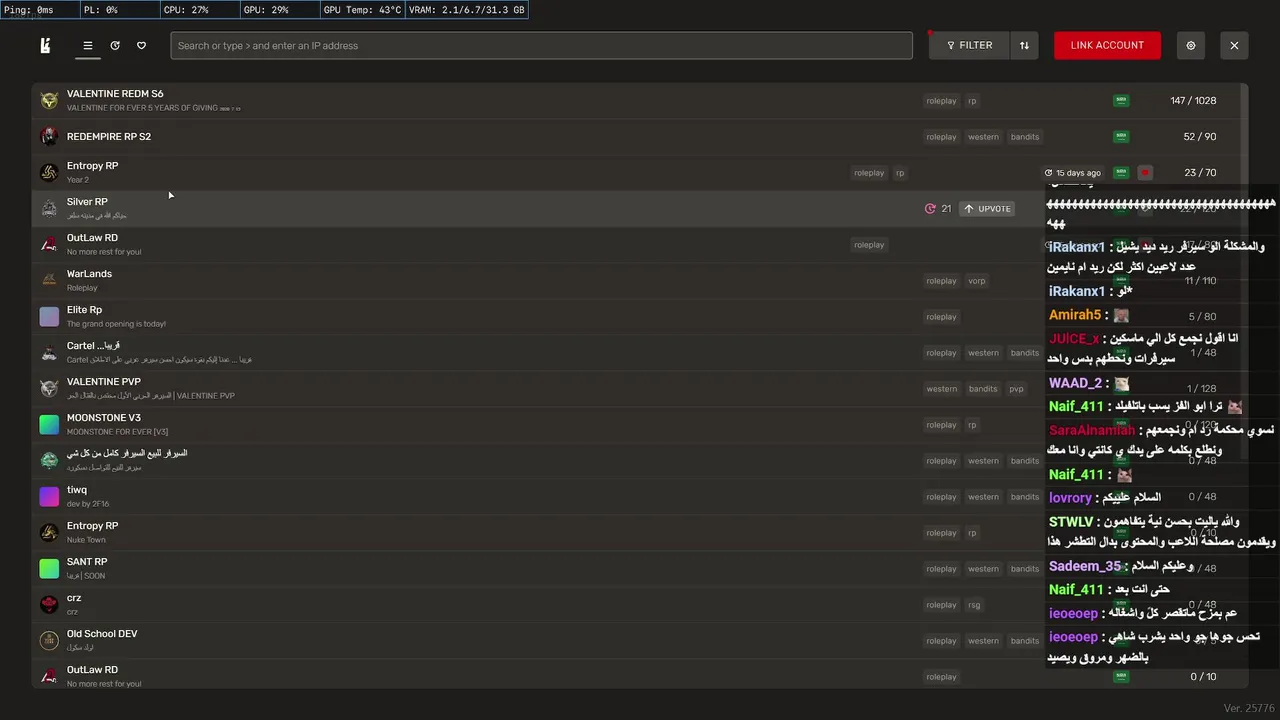Click the sort order arrows icon
Viewport: 1280px width, 720px height.
(1024, 45)
